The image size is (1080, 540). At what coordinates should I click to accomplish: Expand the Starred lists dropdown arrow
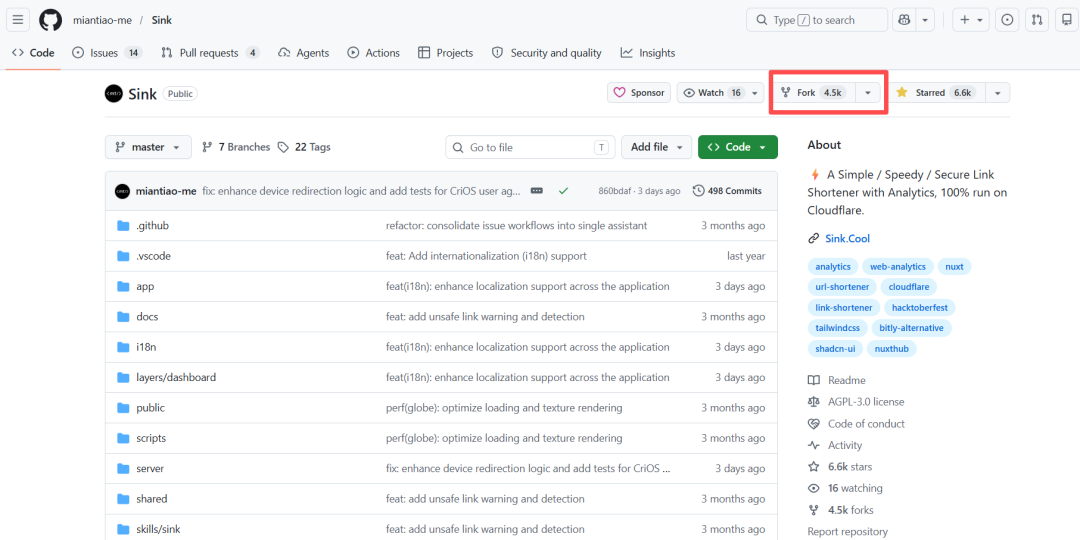(x=998, y=92)
